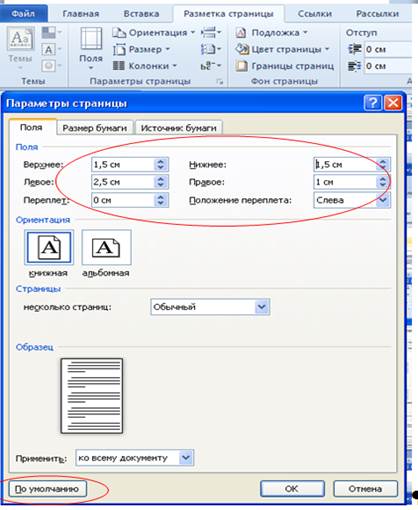Click the Левое margin value field

[123, 182]
